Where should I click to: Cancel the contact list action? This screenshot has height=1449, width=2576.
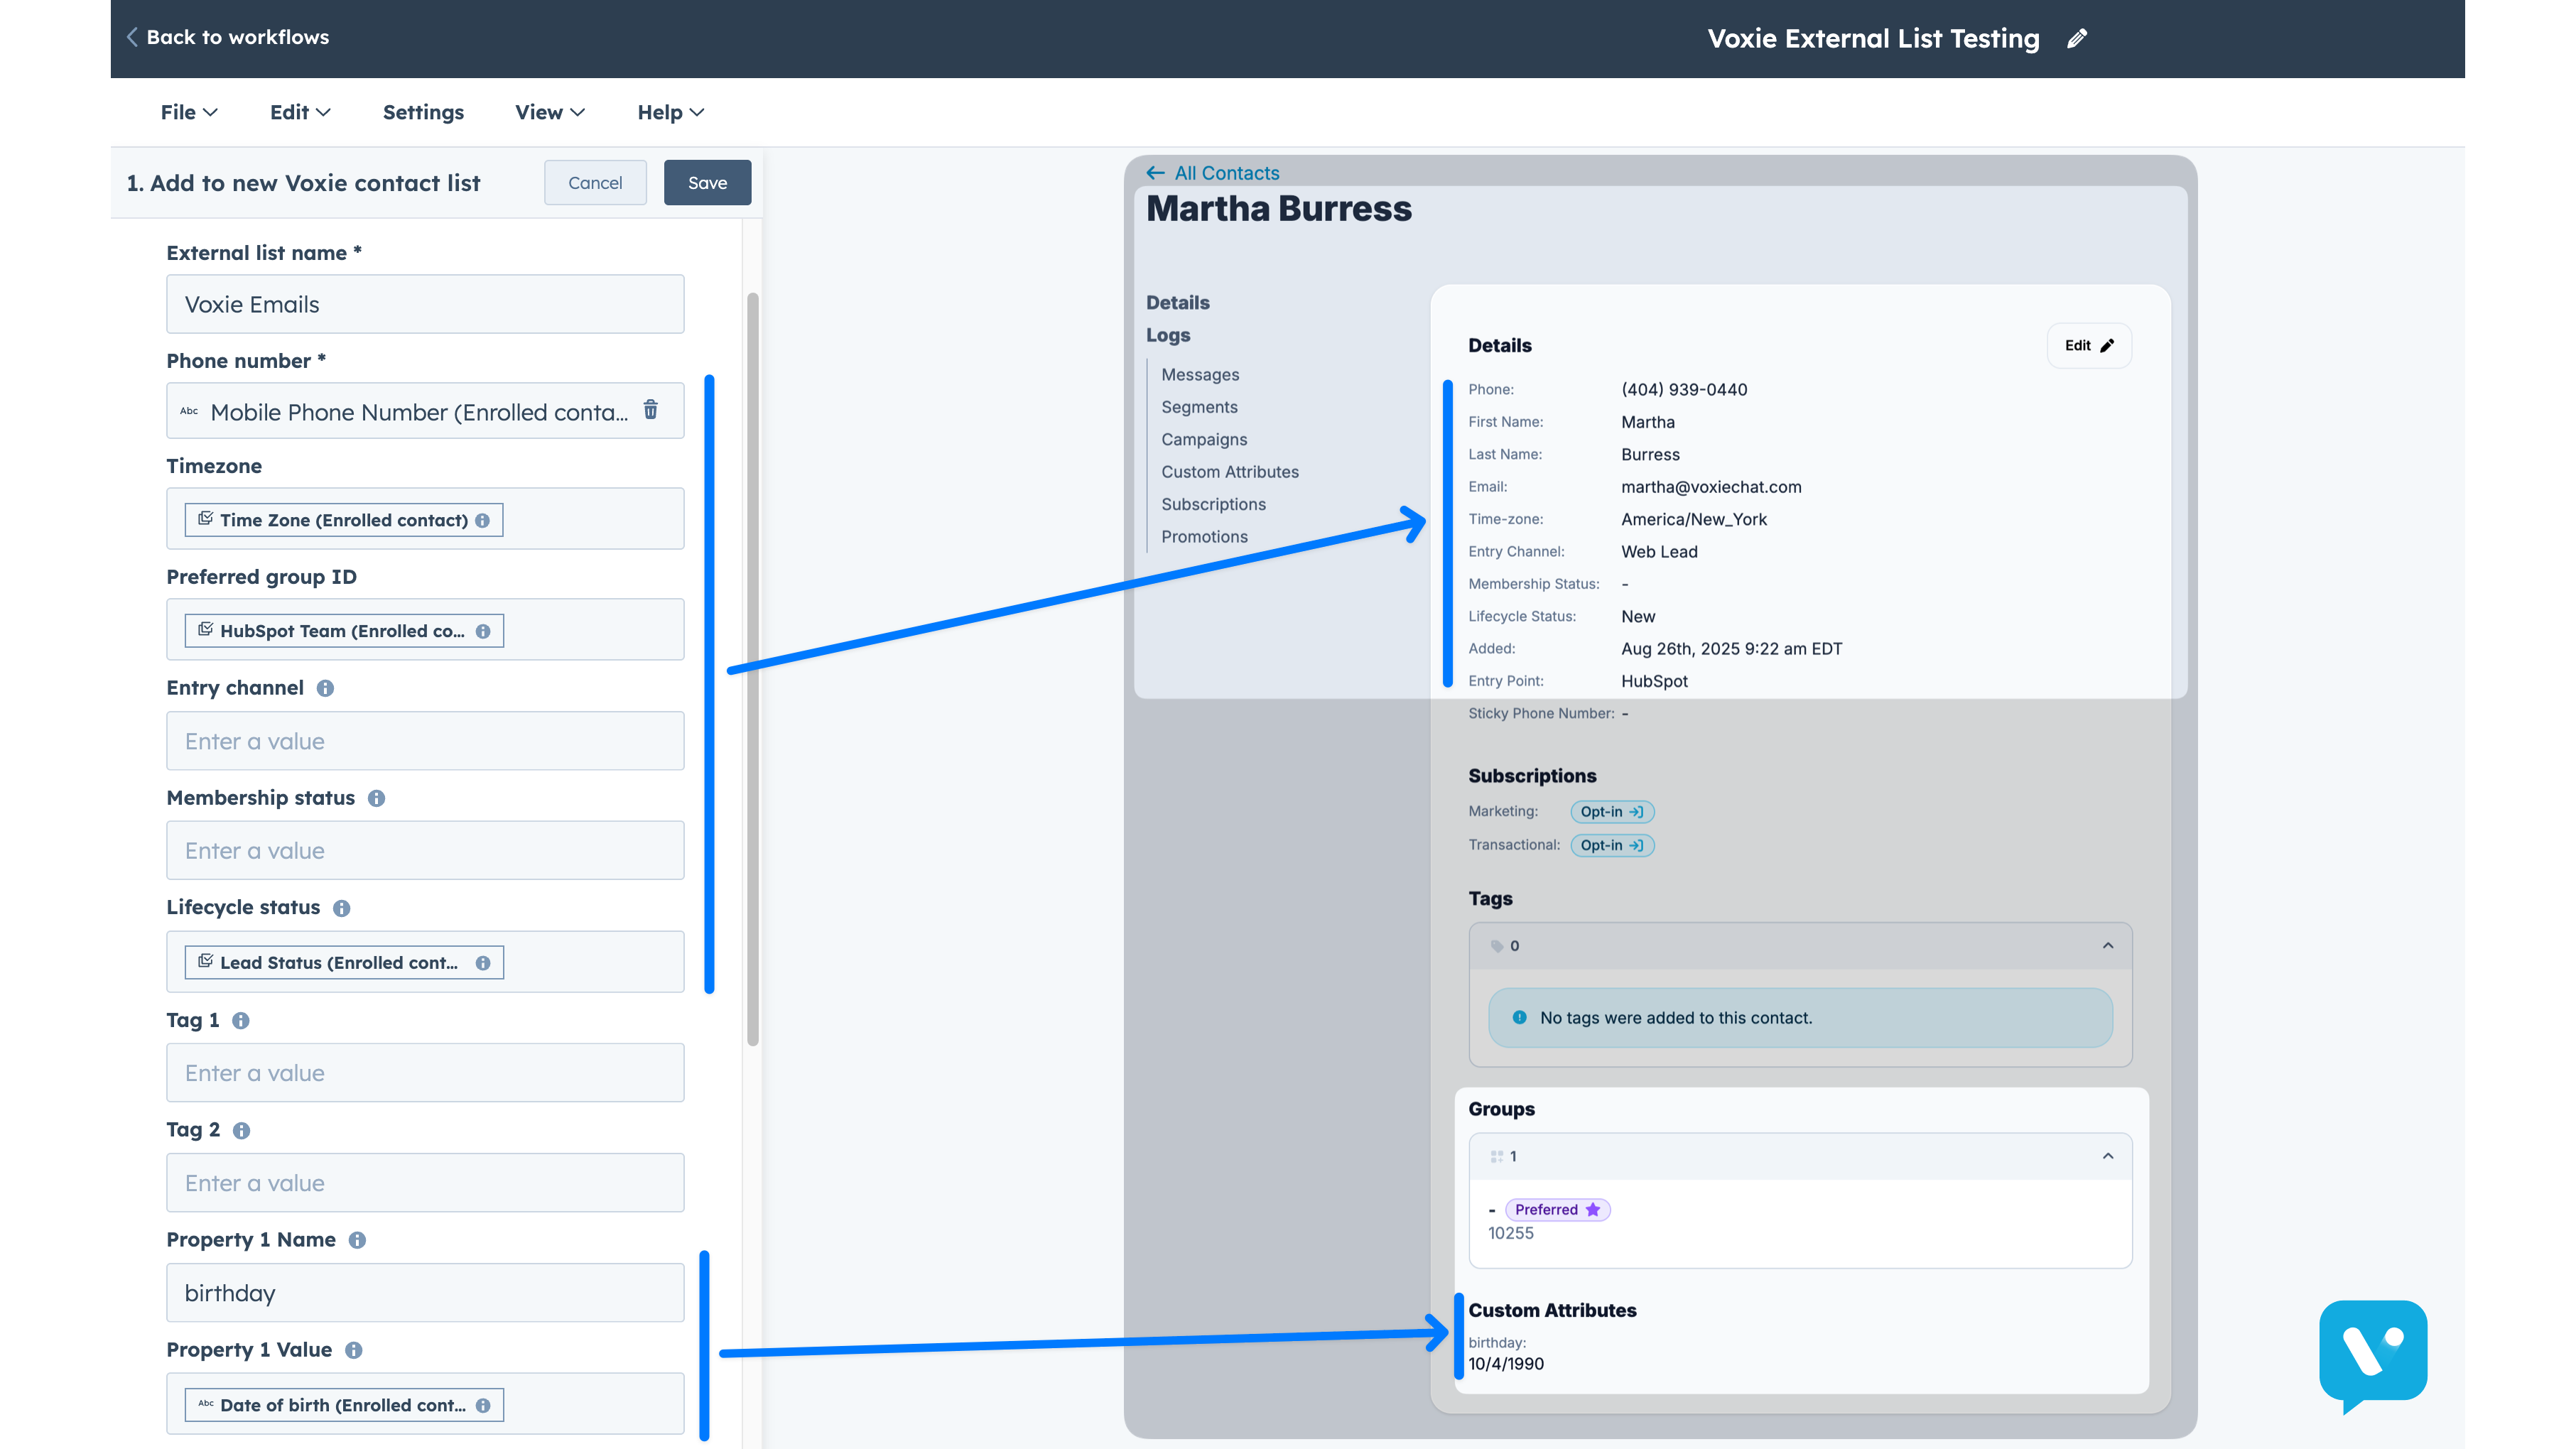click(595, 183)
